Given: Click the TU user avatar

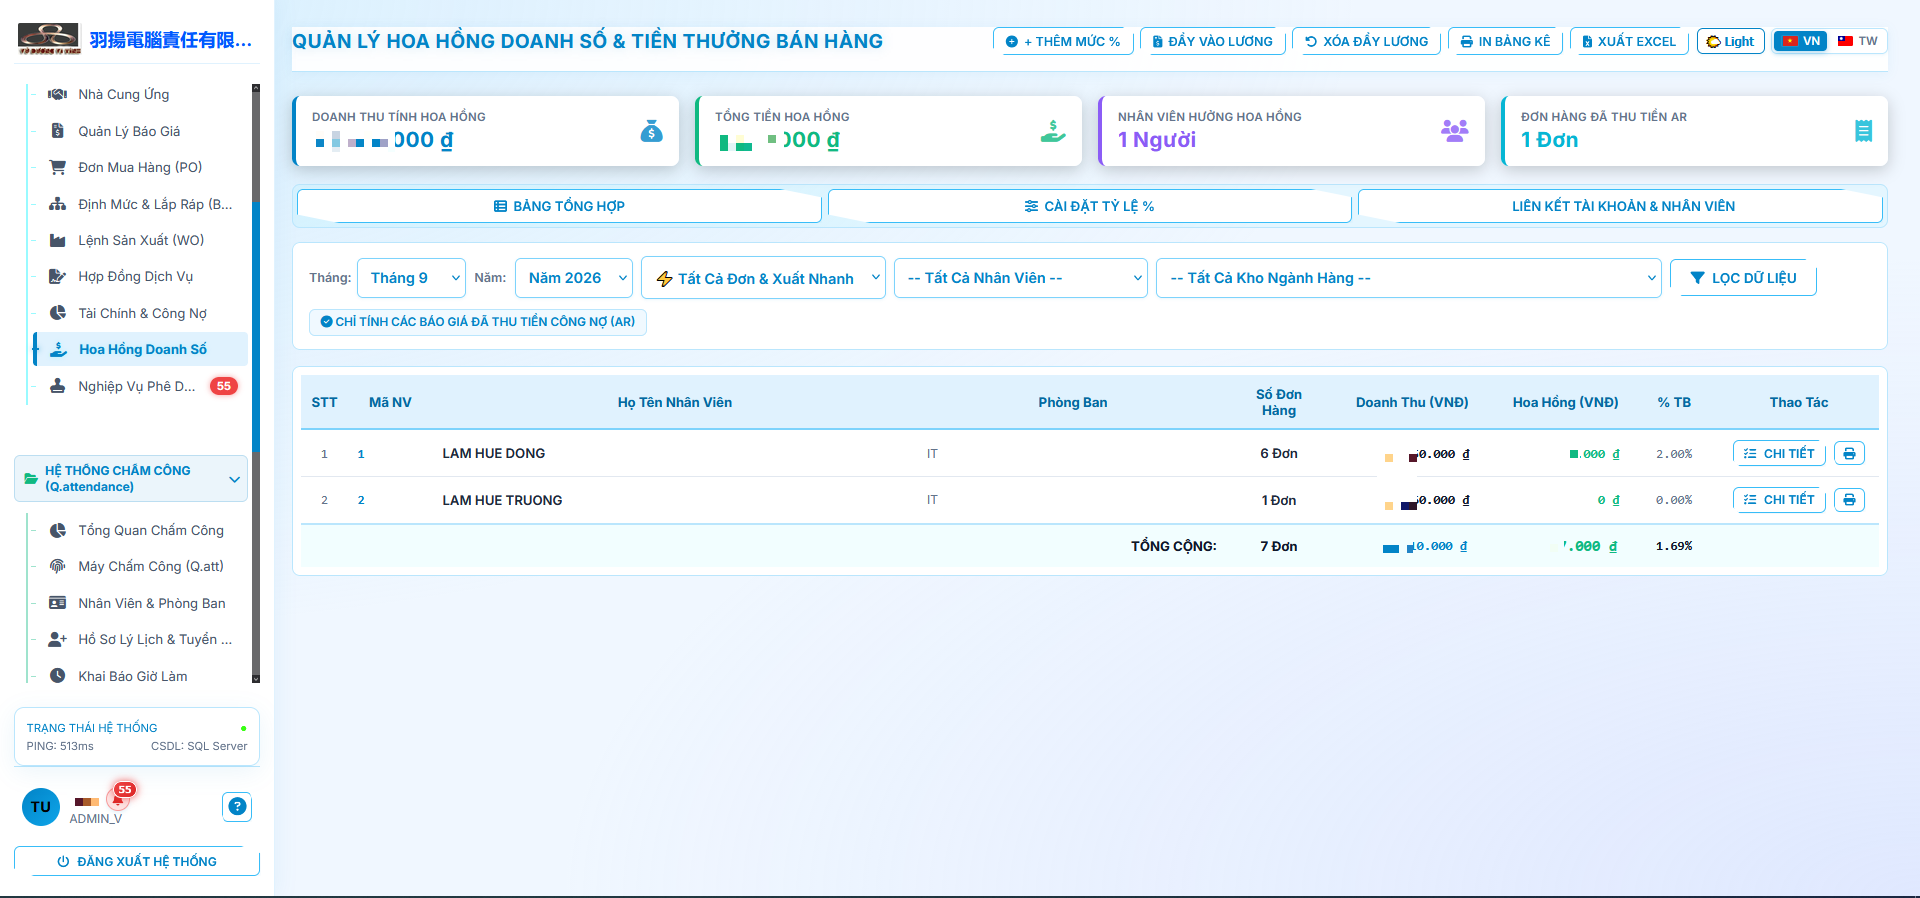Looking at the screenshot, I should pyautogui.click(x=41, y=806).
